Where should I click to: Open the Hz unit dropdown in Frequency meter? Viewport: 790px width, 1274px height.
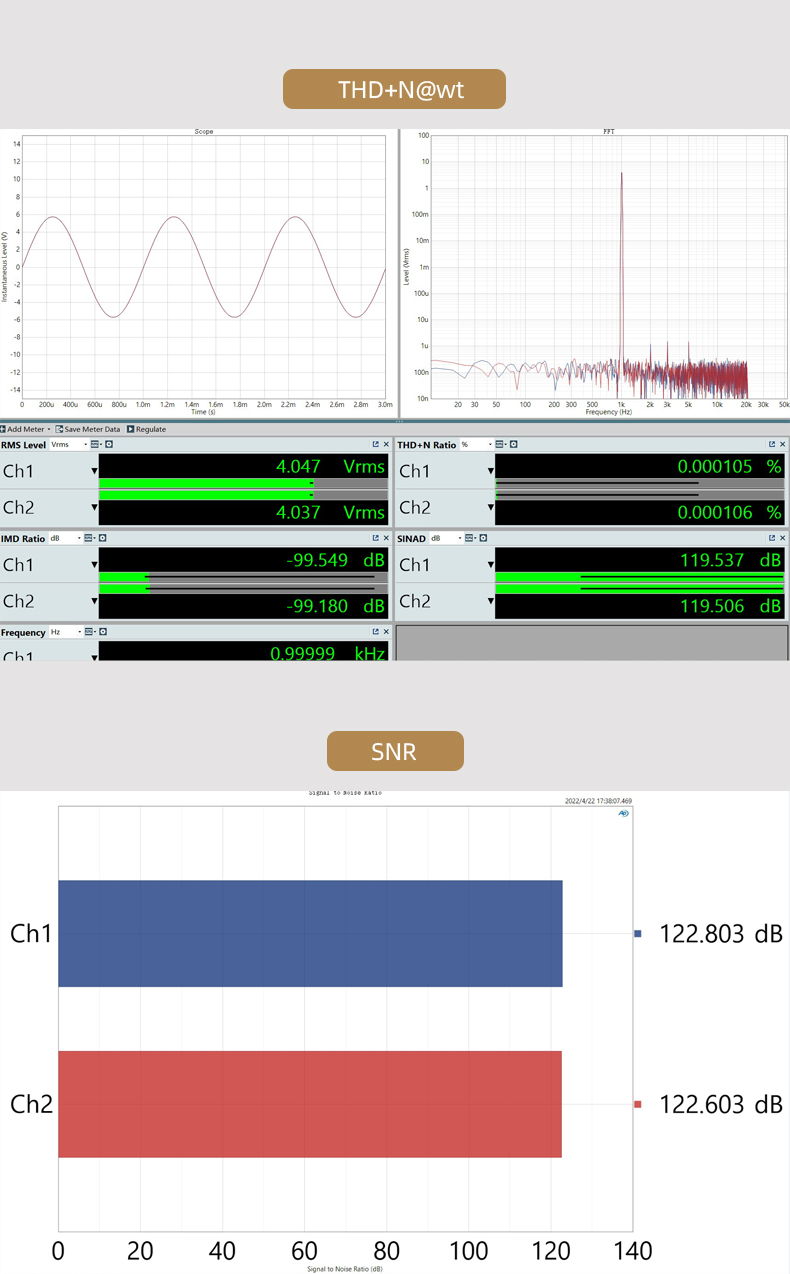[x=66, y=633]
